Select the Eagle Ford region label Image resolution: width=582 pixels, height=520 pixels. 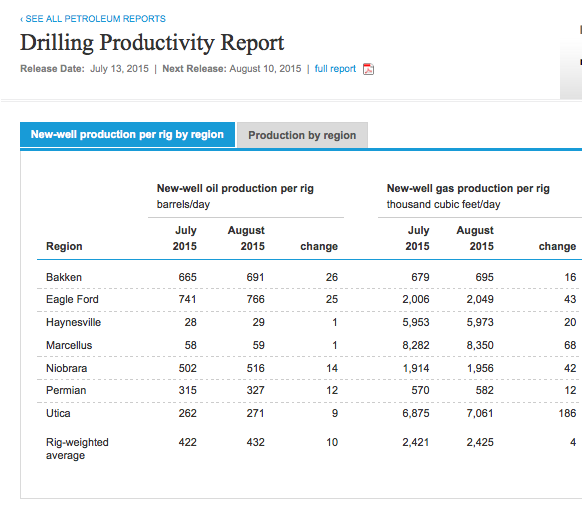pyautogui.click(x=72, y=299)
